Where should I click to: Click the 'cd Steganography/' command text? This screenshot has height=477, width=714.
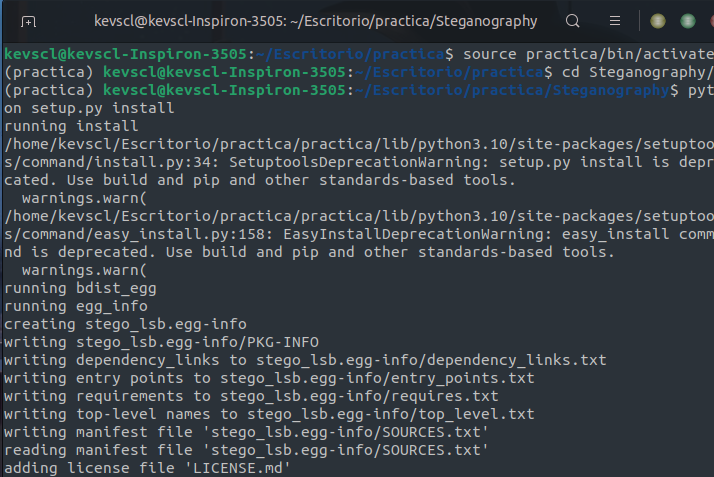638,72
